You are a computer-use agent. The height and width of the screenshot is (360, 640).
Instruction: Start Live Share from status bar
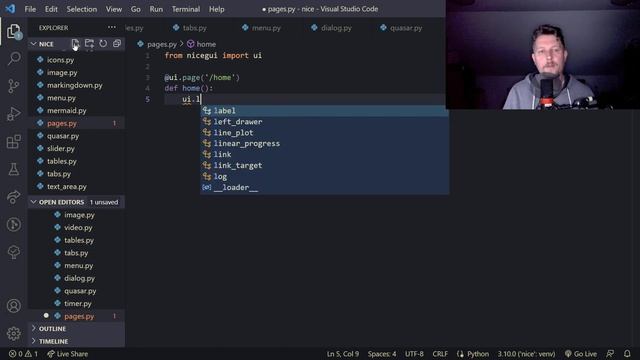pyautogui.click(x=67, y=354)
